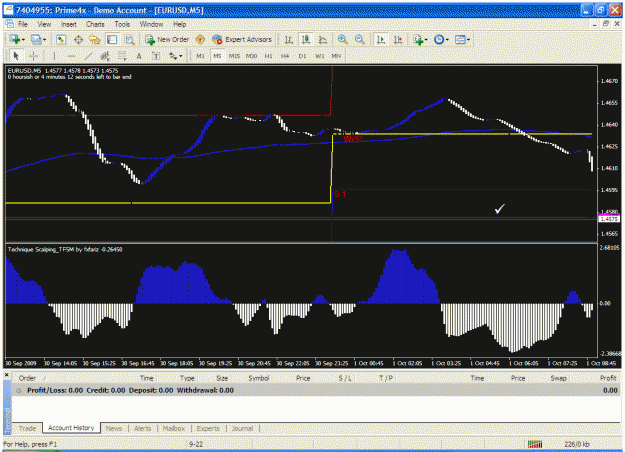Screen dimensions: 625x452
Task: Open the Templates dropdown
Action: coord(462,39)
